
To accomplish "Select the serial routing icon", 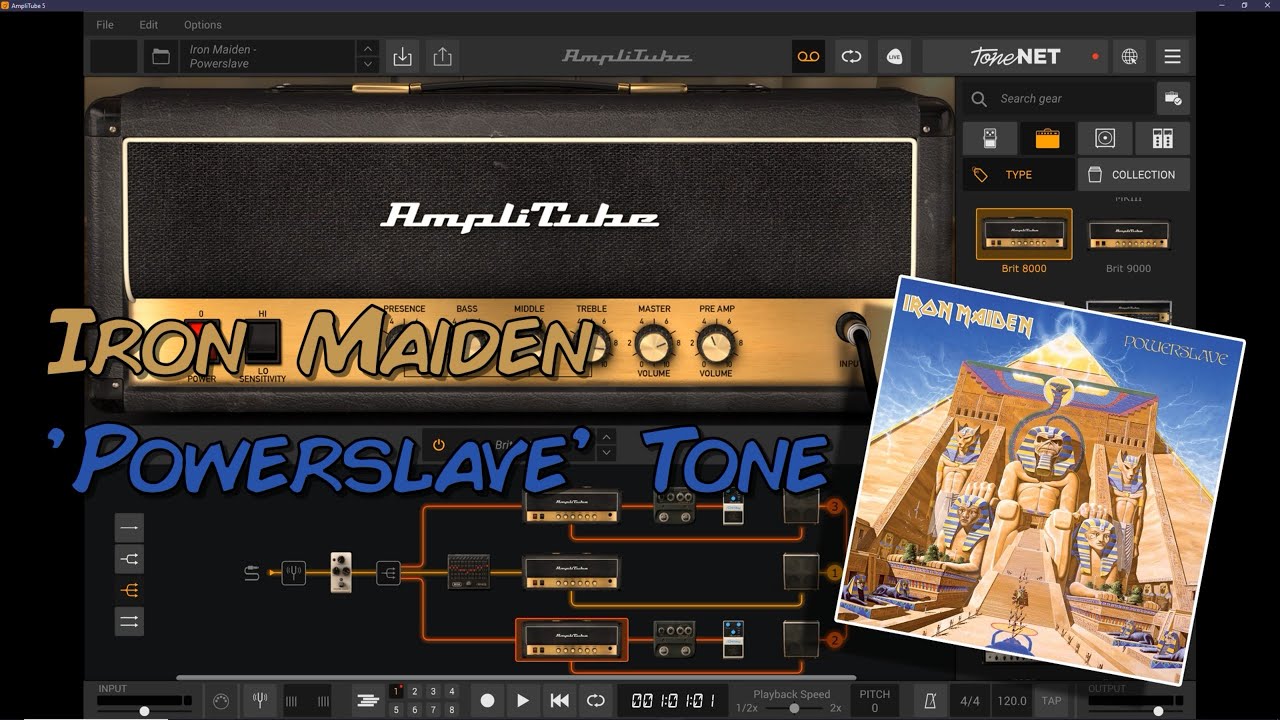I will point(129,528).
